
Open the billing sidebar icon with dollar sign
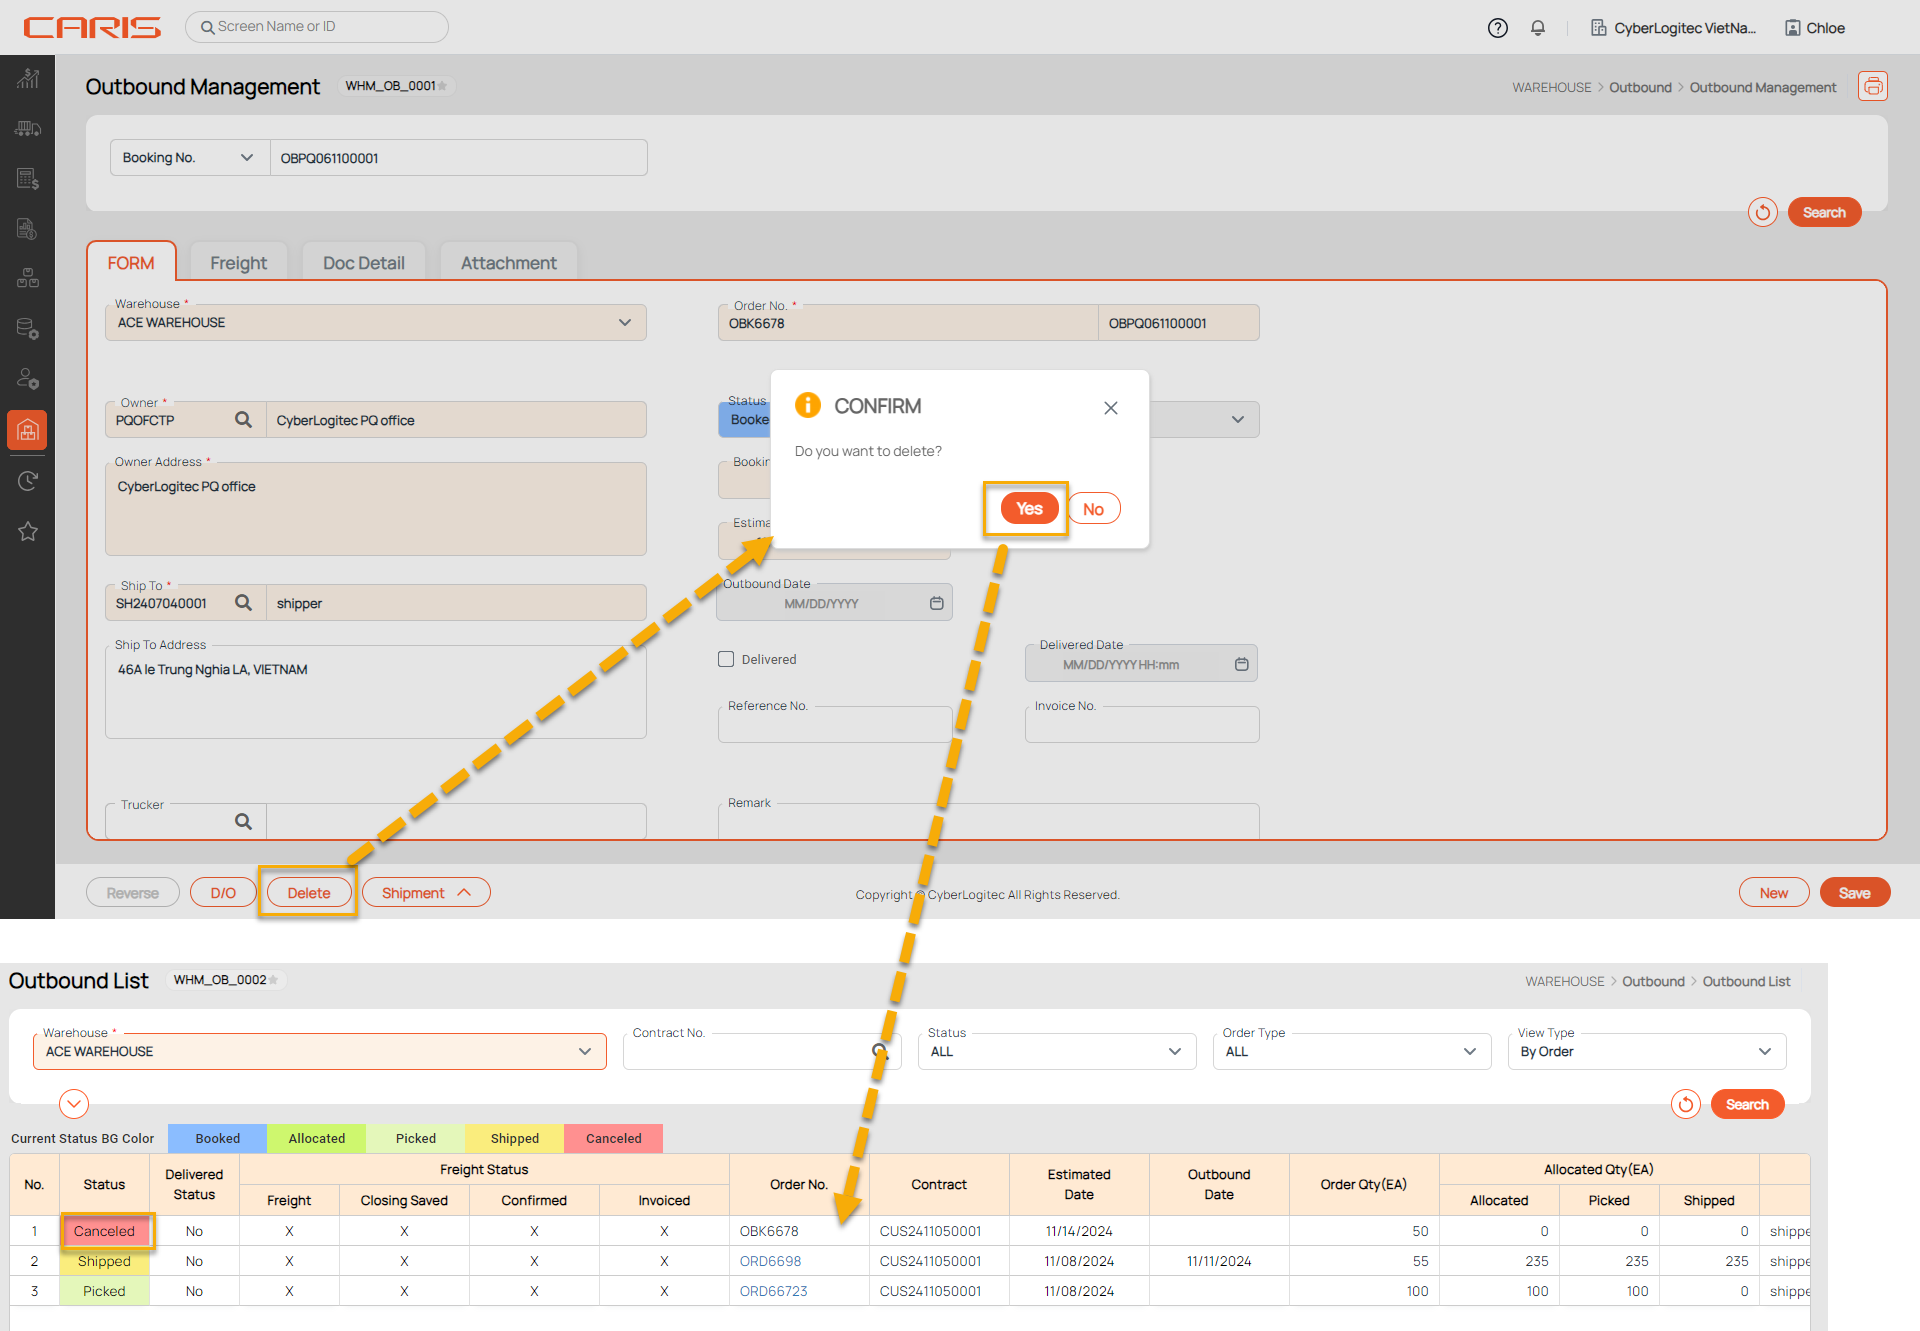(x=28, y=179)
